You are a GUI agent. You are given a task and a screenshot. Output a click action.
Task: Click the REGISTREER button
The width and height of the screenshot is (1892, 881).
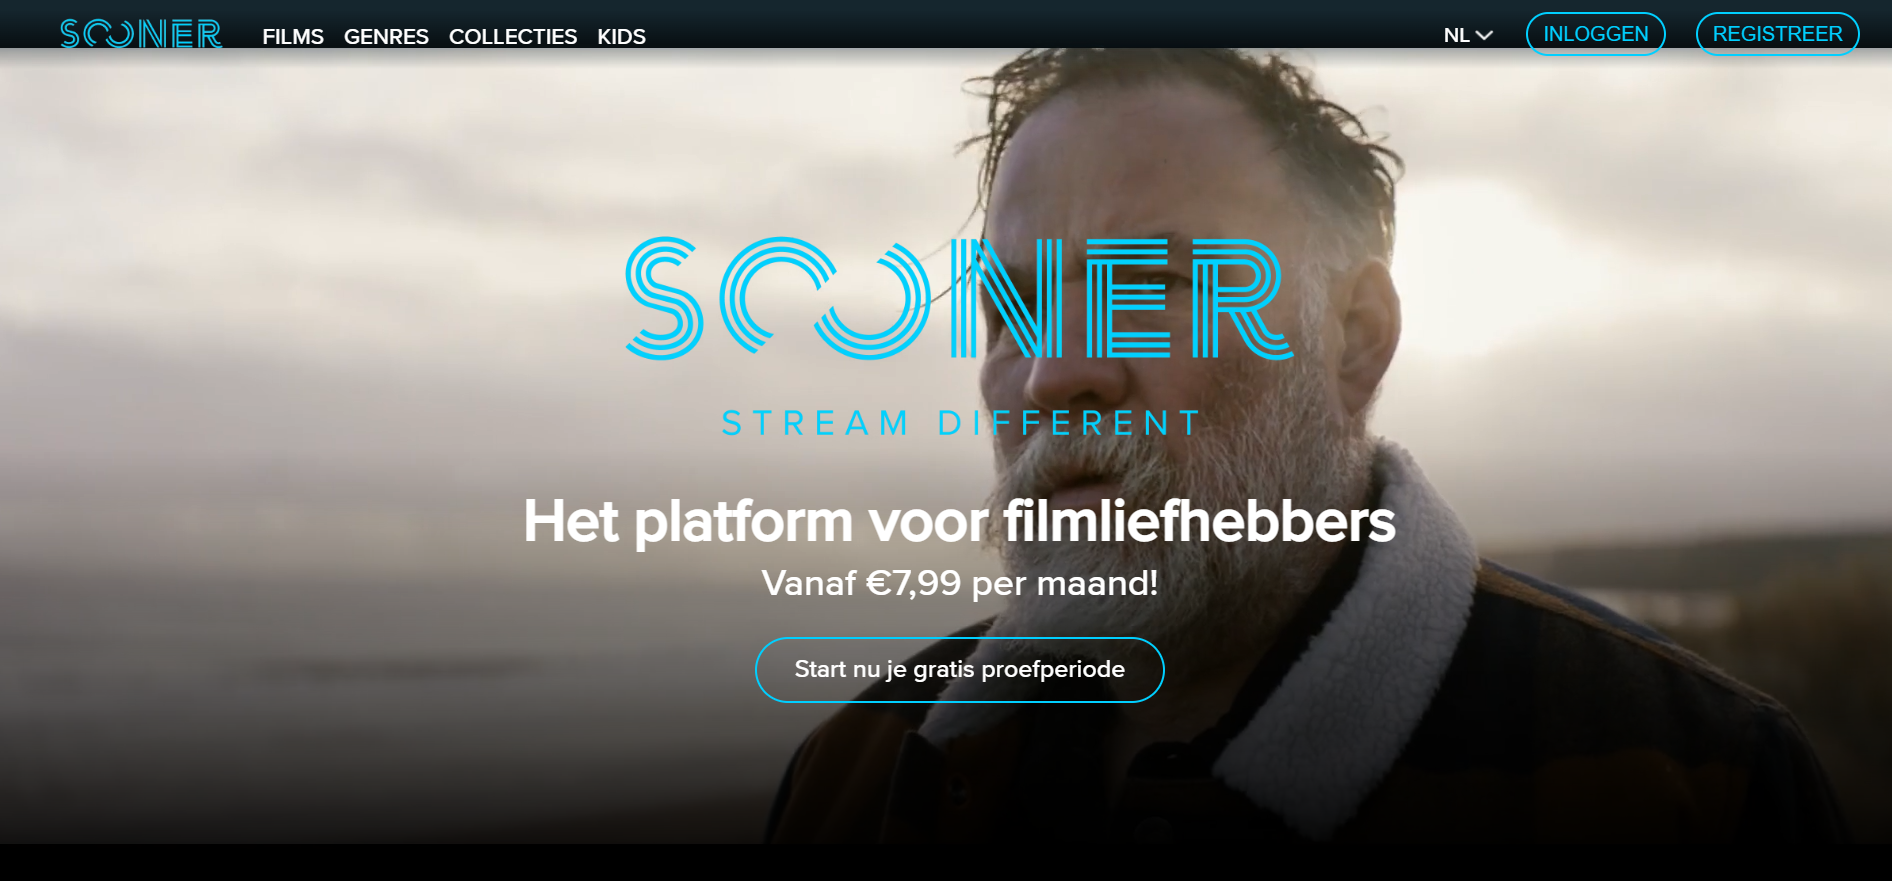pos(1777,34)
